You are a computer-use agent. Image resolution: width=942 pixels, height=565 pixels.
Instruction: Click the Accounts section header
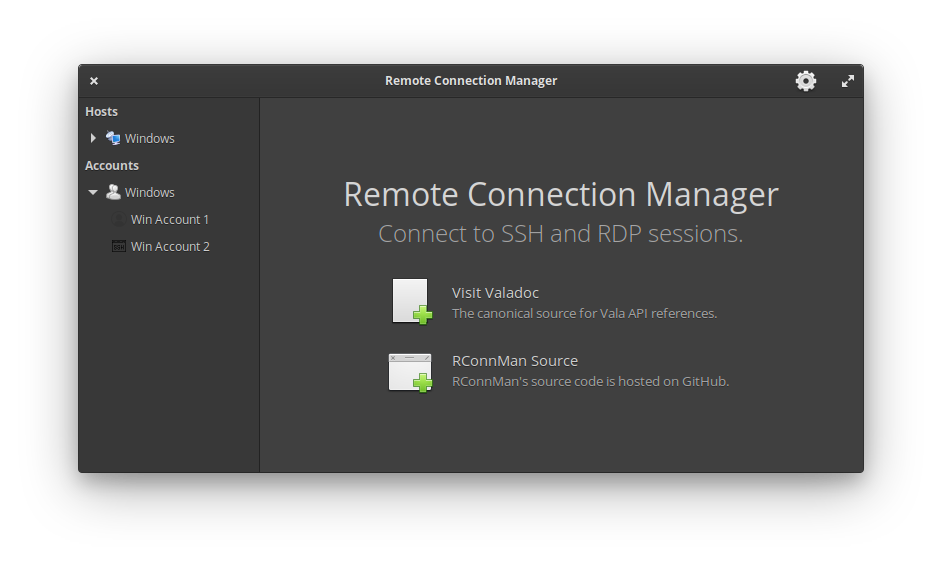(x=112, y=165)
